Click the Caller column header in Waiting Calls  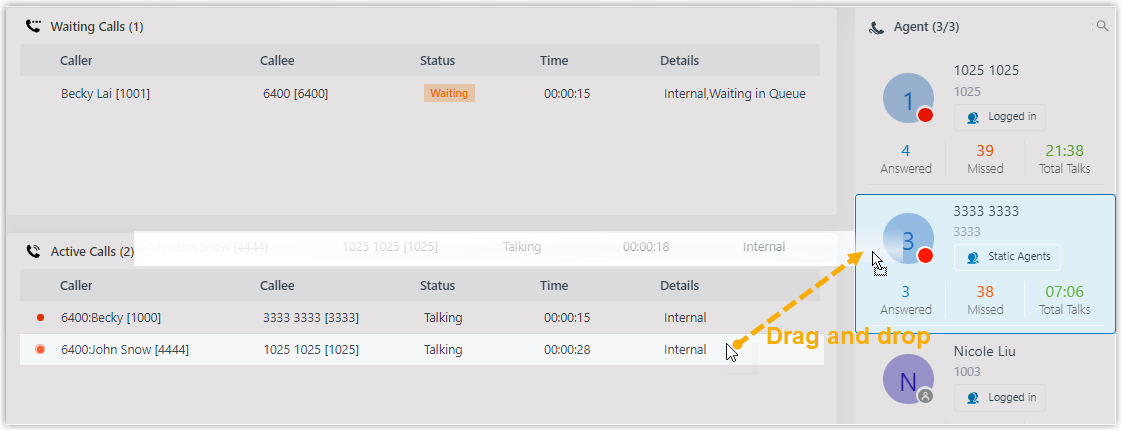[76, 61]
